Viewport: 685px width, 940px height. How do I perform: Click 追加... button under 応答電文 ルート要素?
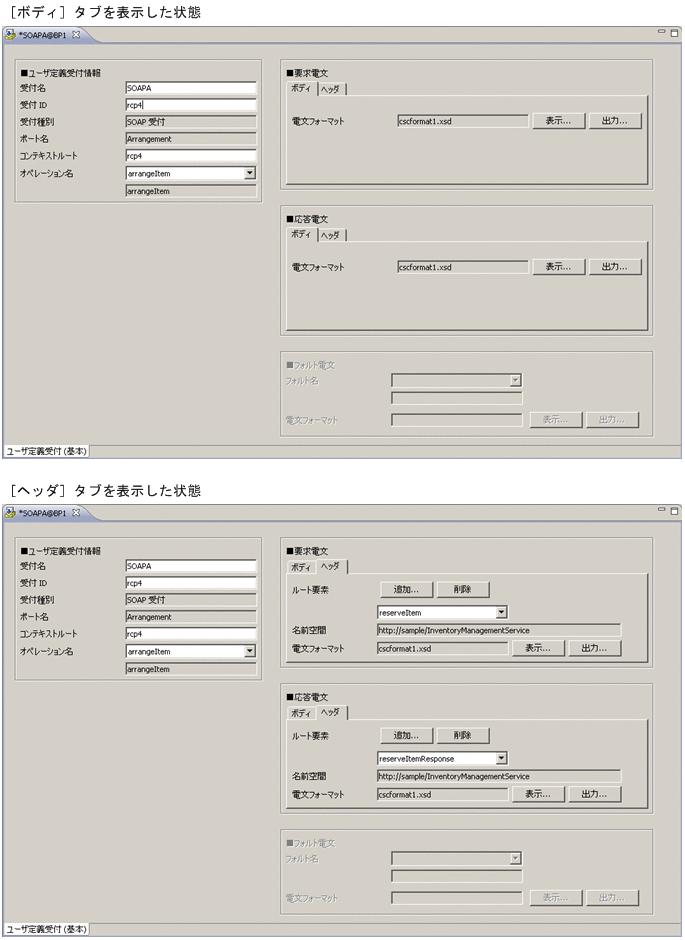click(x=406, y=735)
